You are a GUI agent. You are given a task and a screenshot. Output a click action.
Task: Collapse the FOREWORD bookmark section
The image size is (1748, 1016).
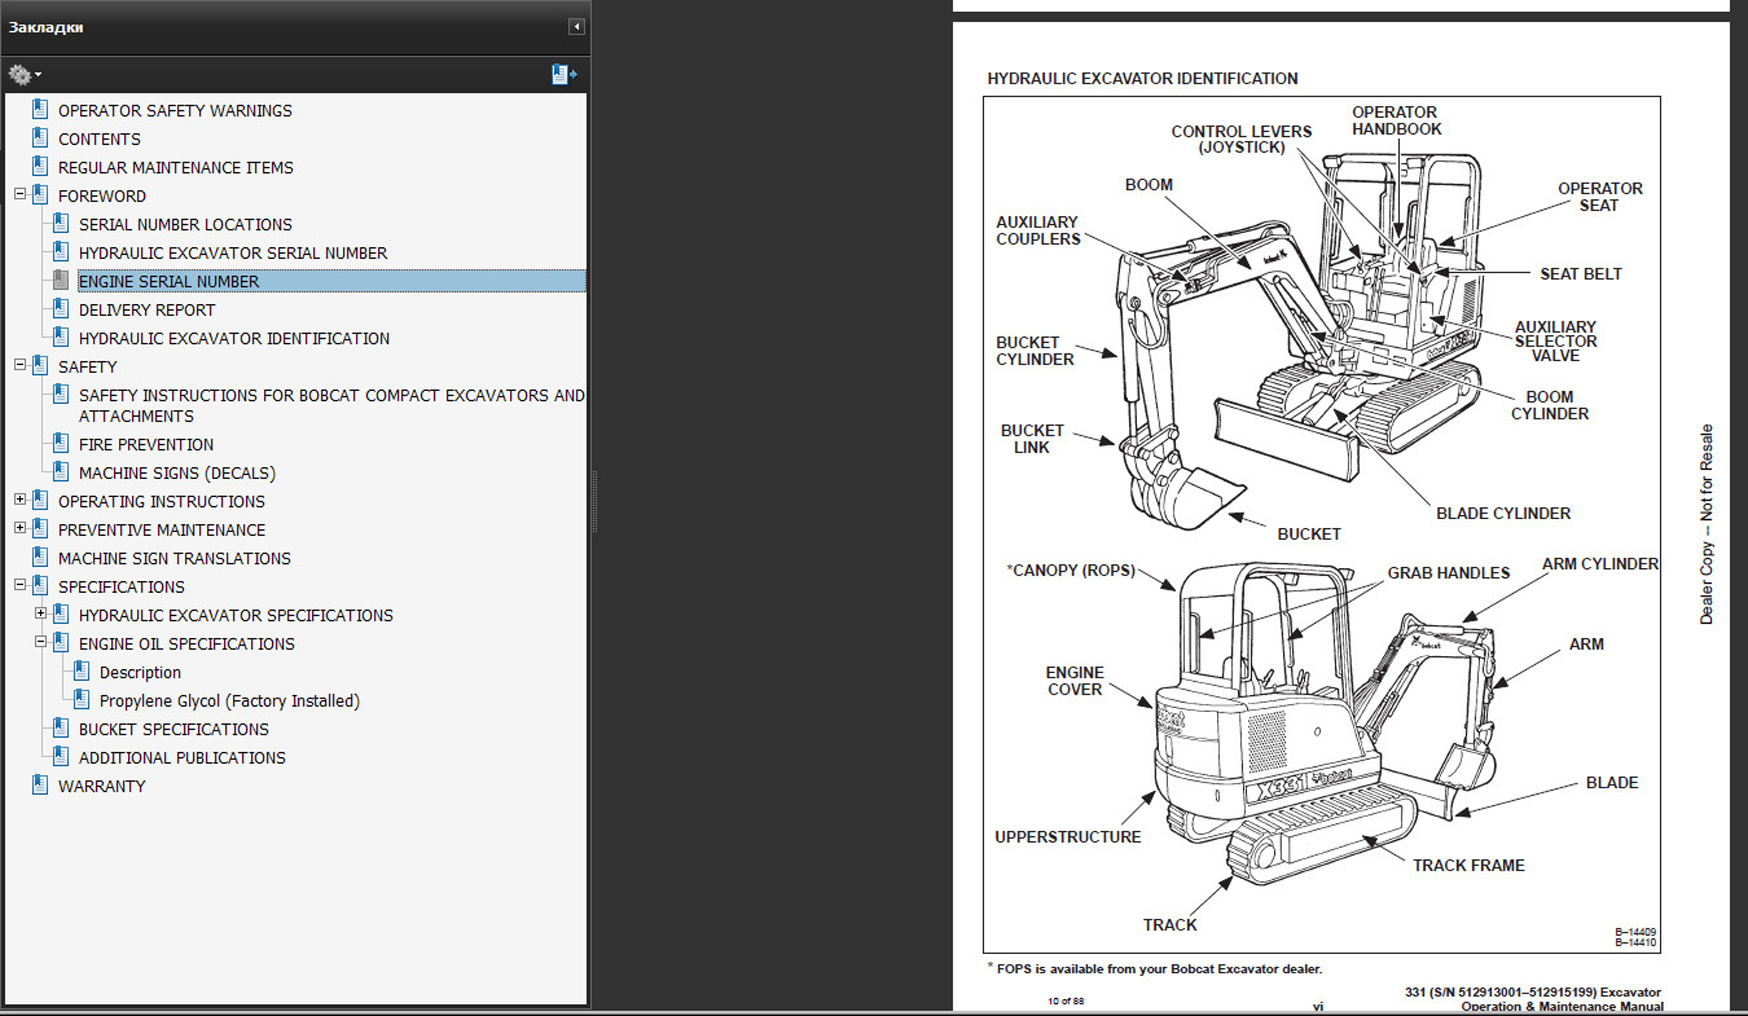20,195
